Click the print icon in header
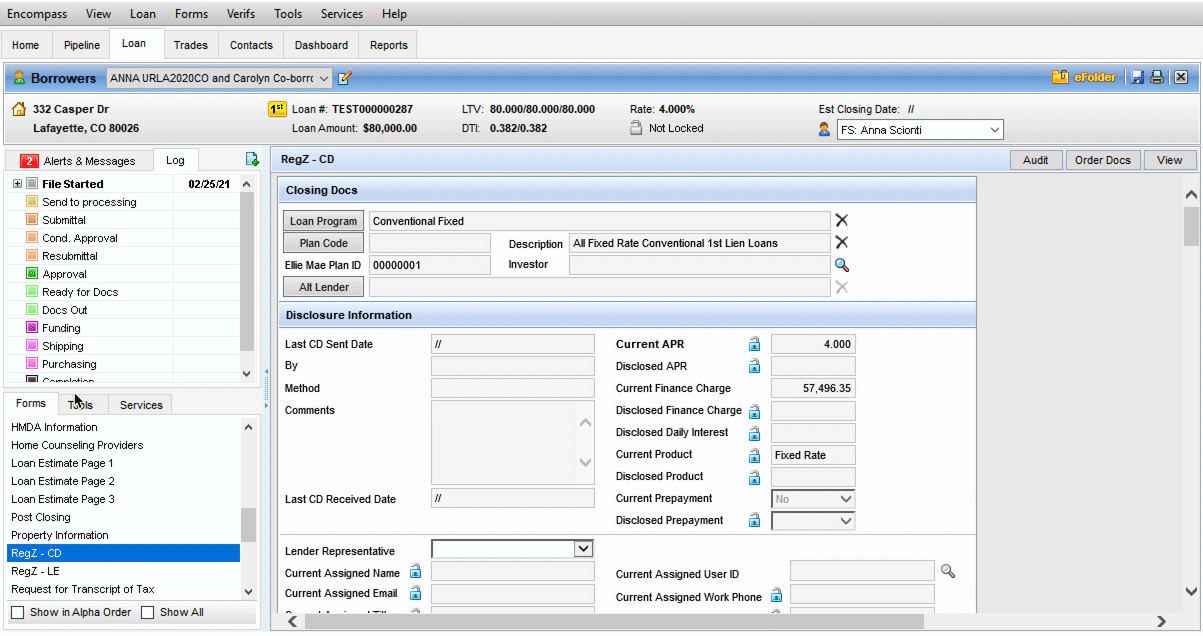This screenshot has width=1203, height=636. click(x=1157, y=77)
